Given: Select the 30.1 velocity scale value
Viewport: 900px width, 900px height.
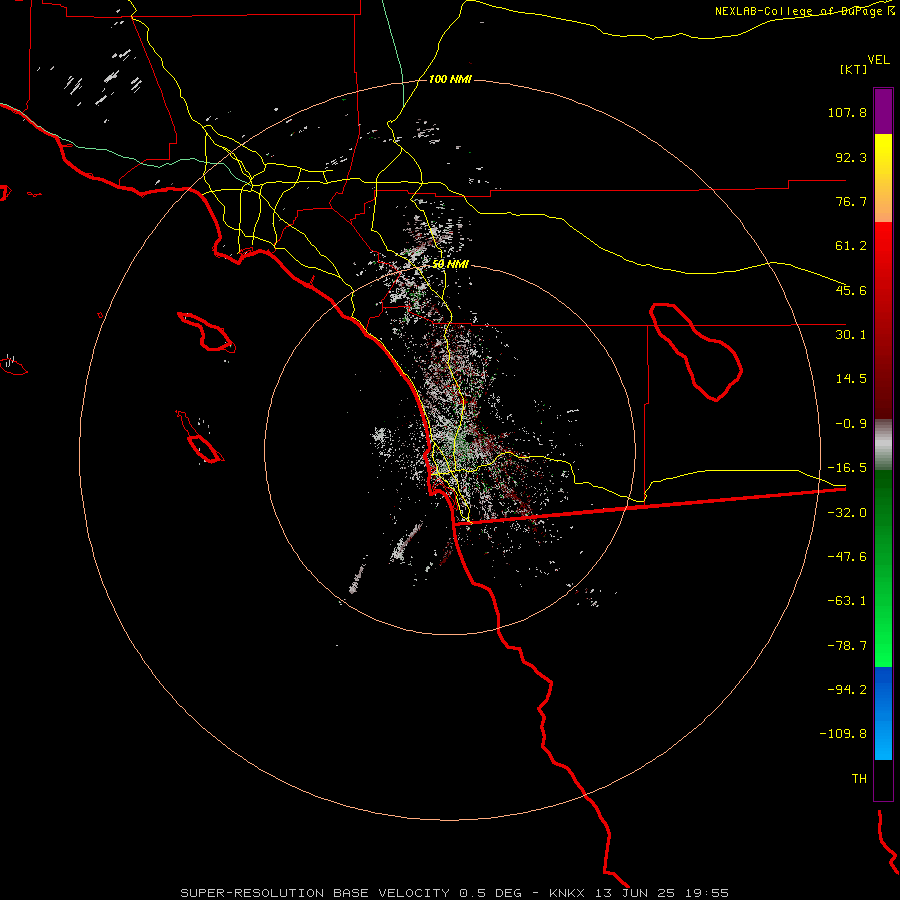Looking at the screenshot, I should click(851, 335).
